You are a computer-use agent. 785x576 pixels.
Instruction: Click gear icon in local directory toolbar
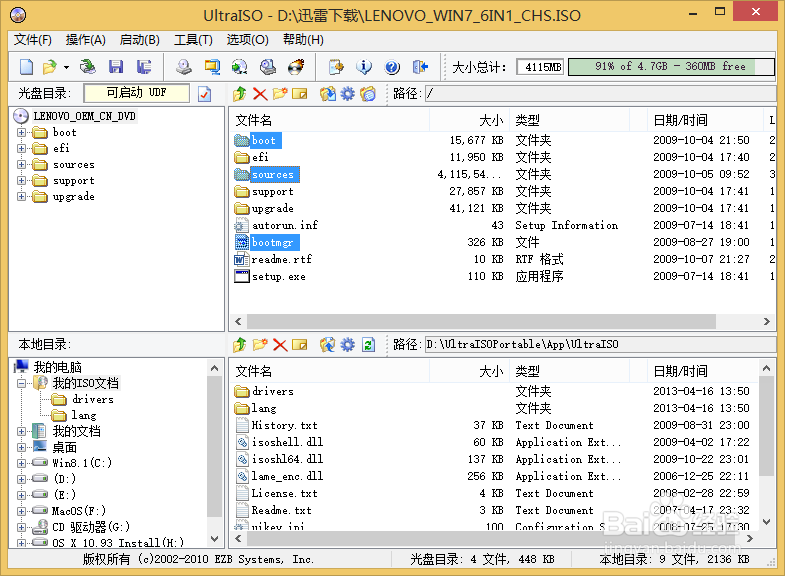click(347, 344)
